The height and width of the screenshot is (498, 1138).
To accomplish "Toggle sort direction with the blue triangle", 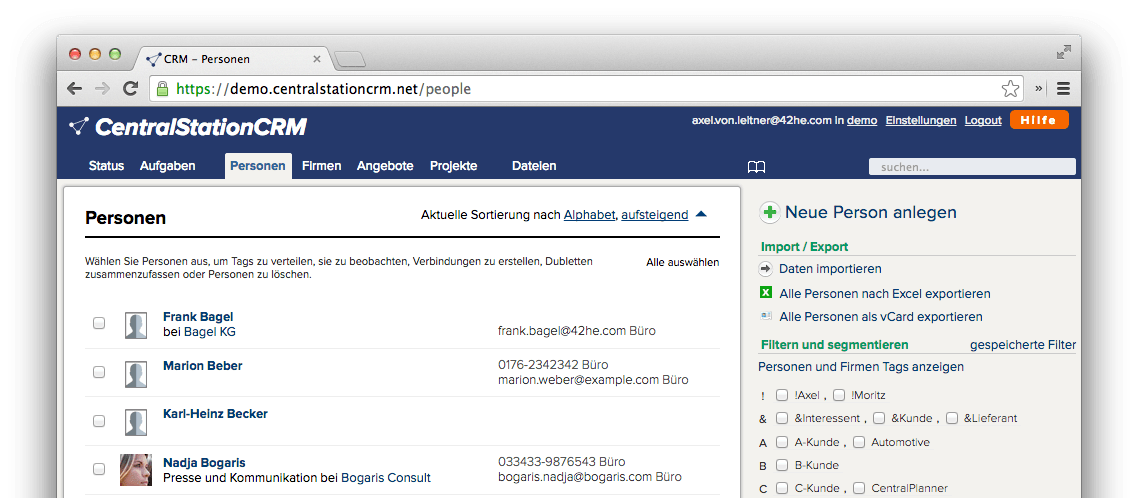I will pyautogui.click(x=701, y=214).
